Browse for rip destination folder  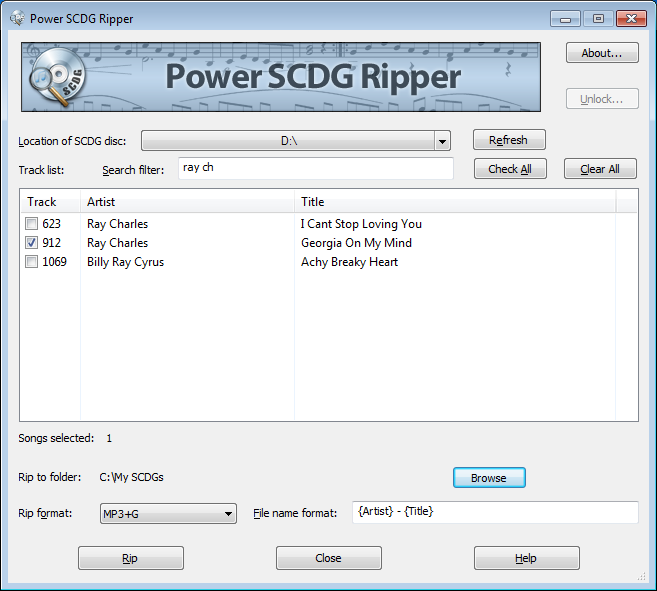click(x=489, y=478)
